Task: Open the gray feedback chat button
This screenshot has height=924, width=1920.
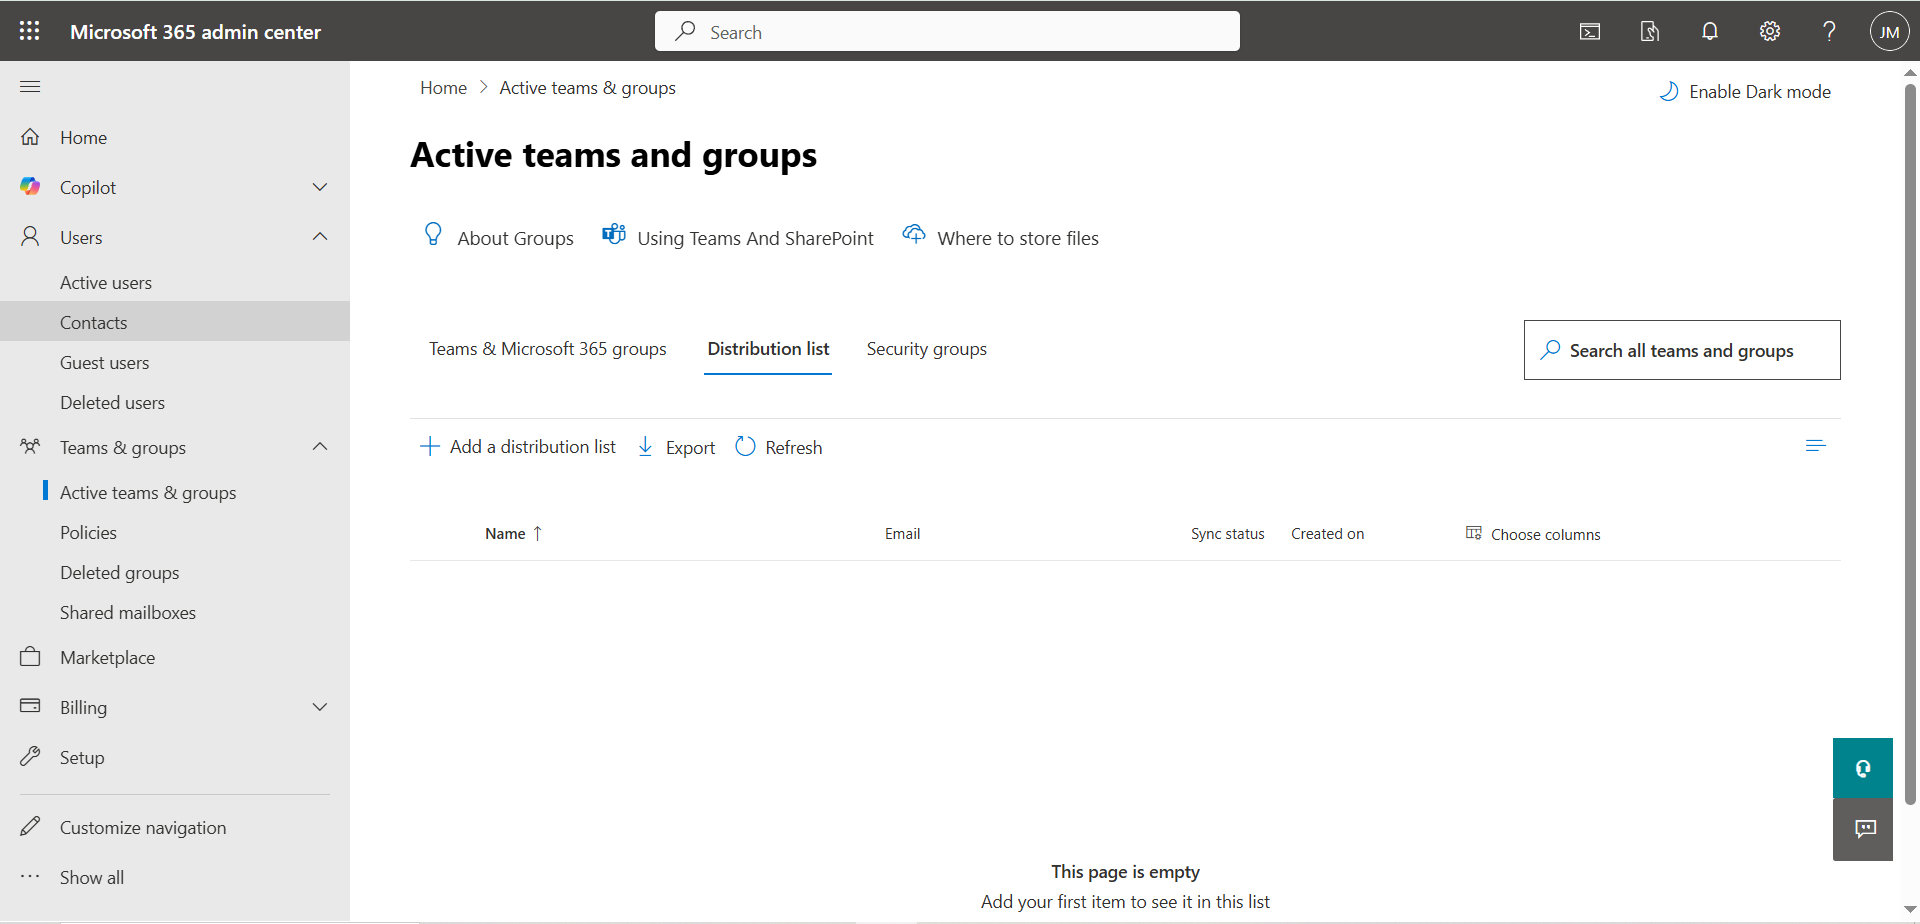Action: [x=1863, y=829]
